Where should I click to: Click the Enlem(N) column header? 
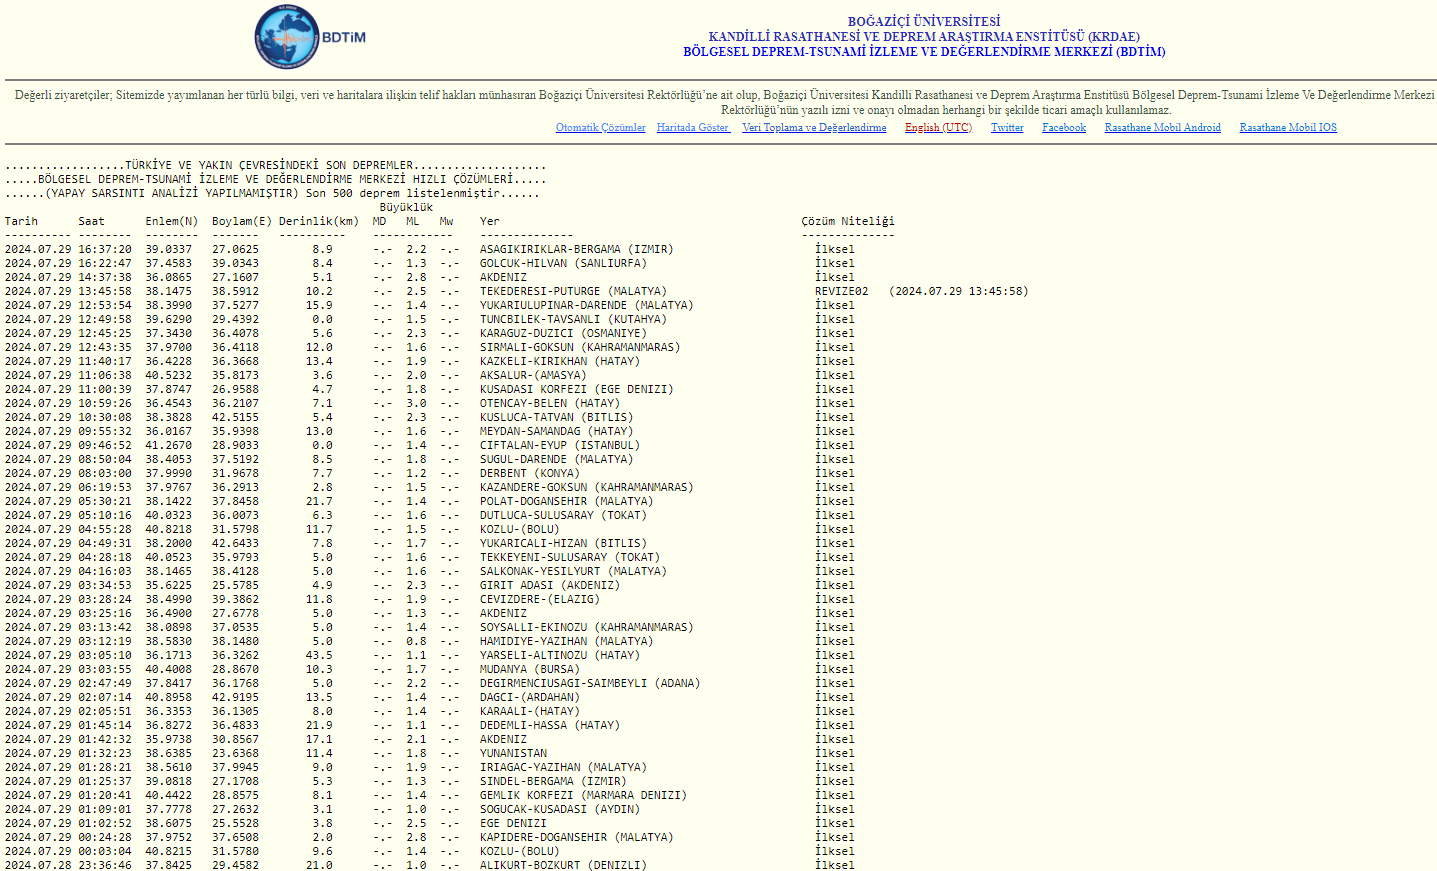[x=172, y=222]
